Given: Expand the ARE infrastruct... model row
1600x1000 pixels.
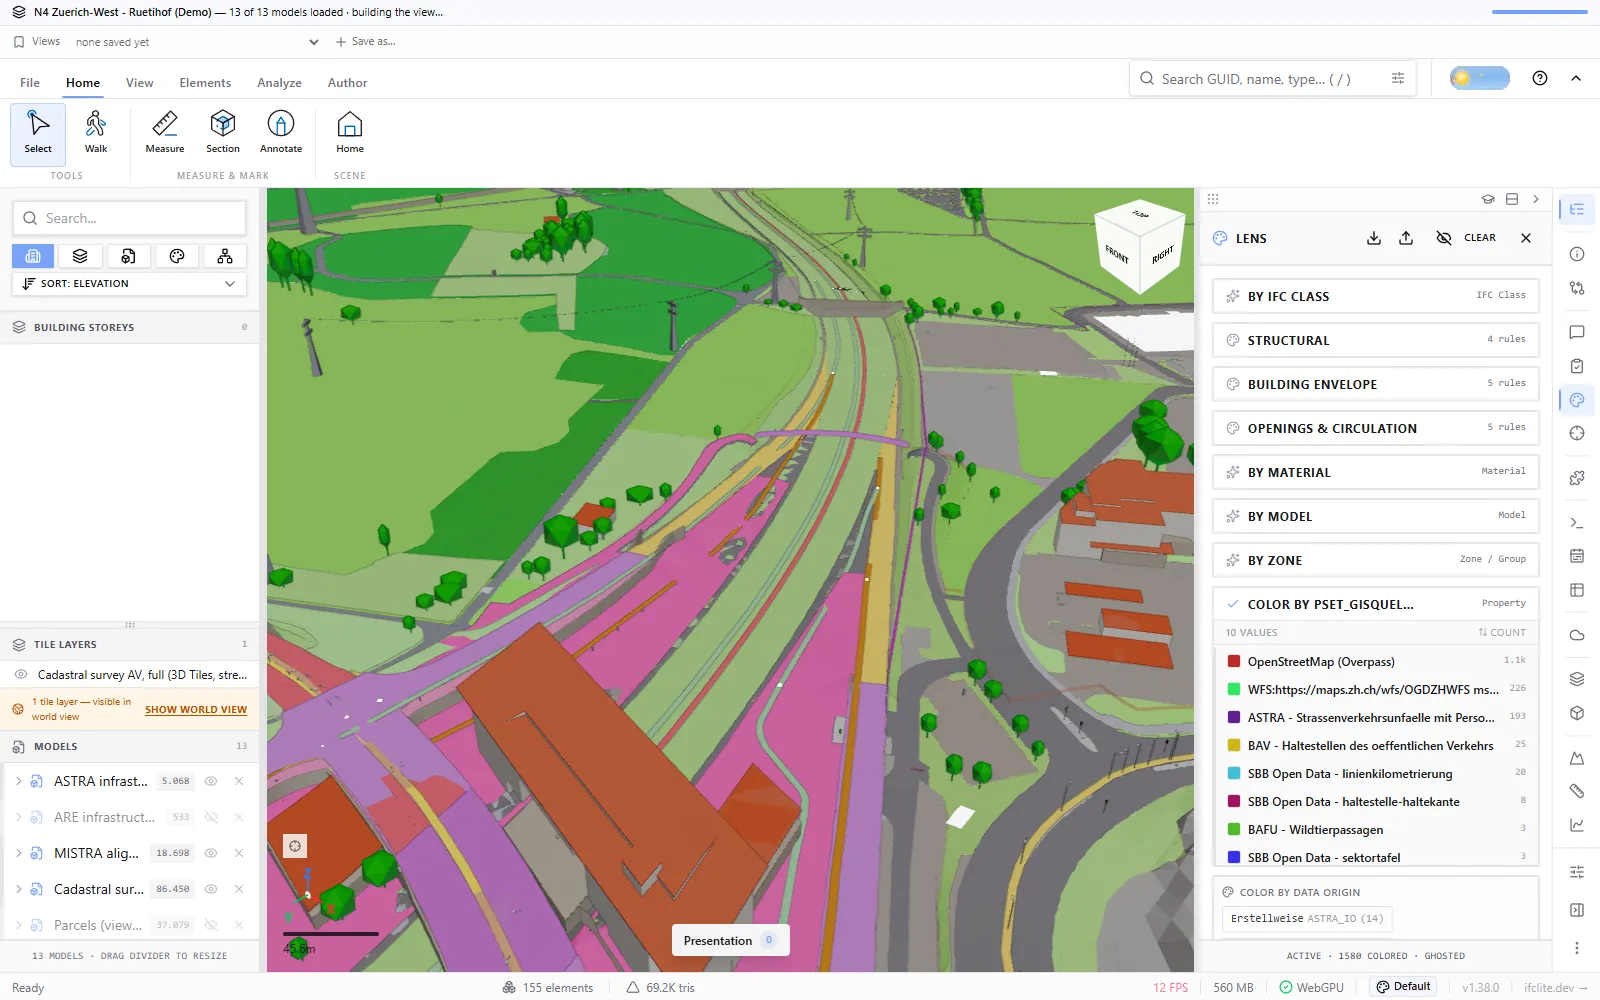Looking at the screenshot, I should pos(18,817).
